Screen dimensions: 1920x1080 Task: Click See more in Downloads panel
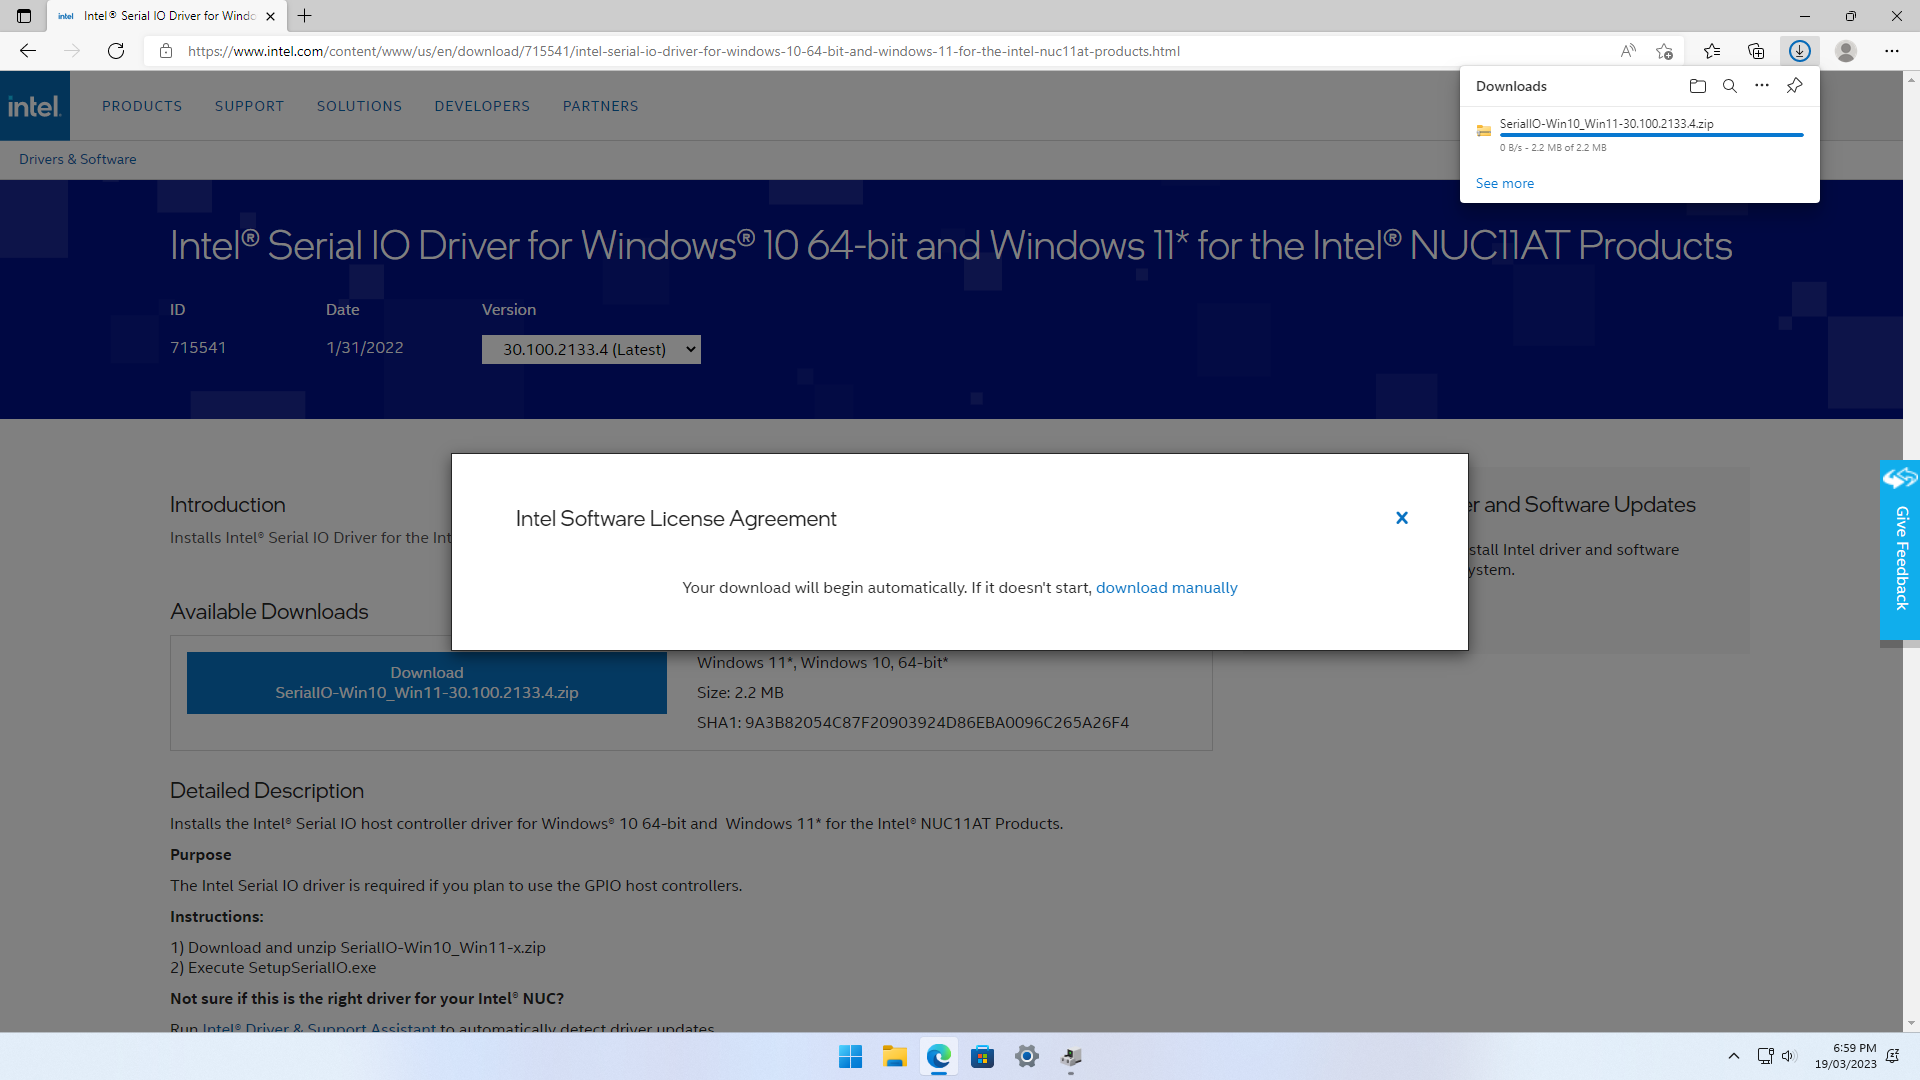[x=1505, y=183]
